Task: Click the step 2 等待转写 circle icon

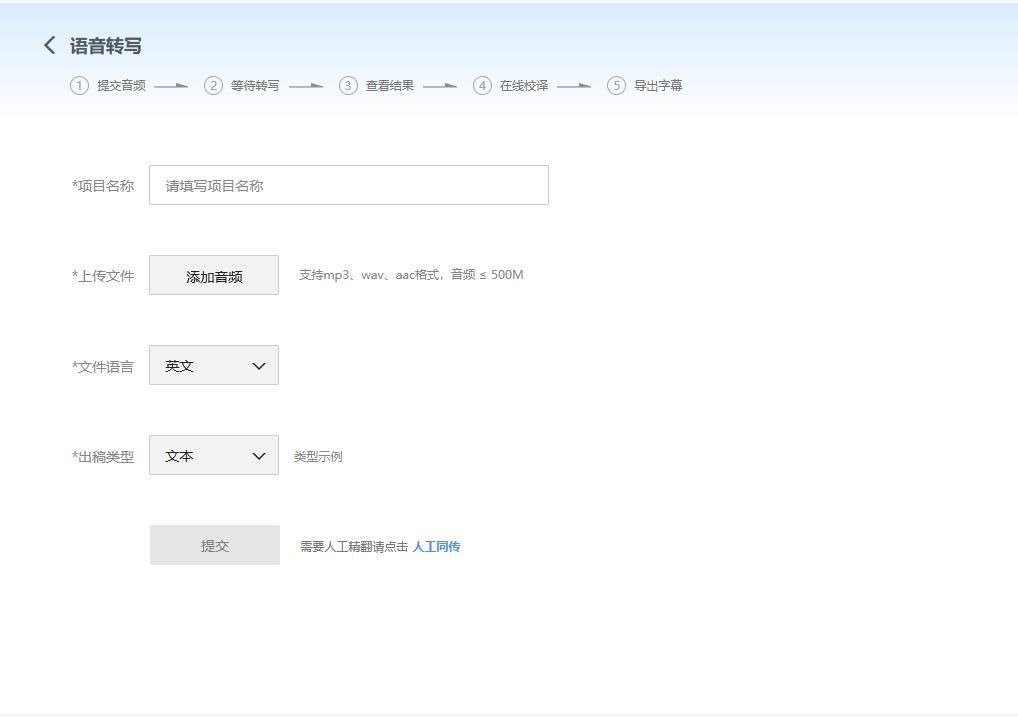Action: coord(213,86)
